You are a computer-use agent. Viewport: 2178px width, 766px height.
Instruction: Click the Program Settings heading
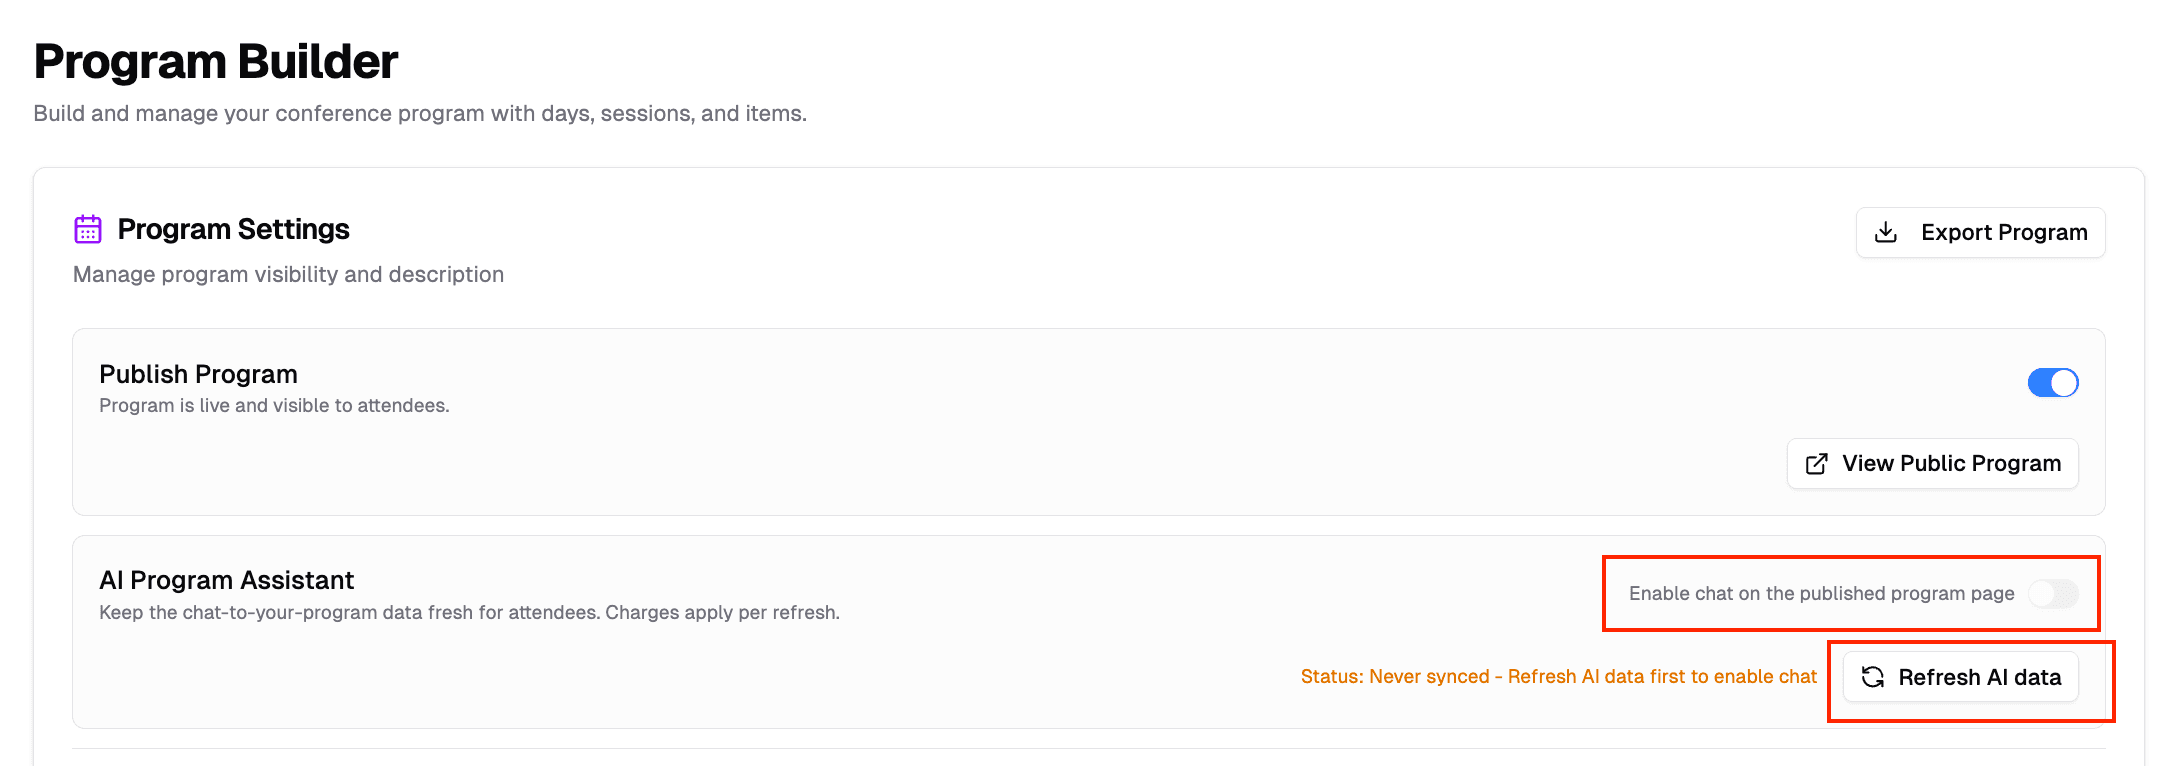(x=233, y=229)
